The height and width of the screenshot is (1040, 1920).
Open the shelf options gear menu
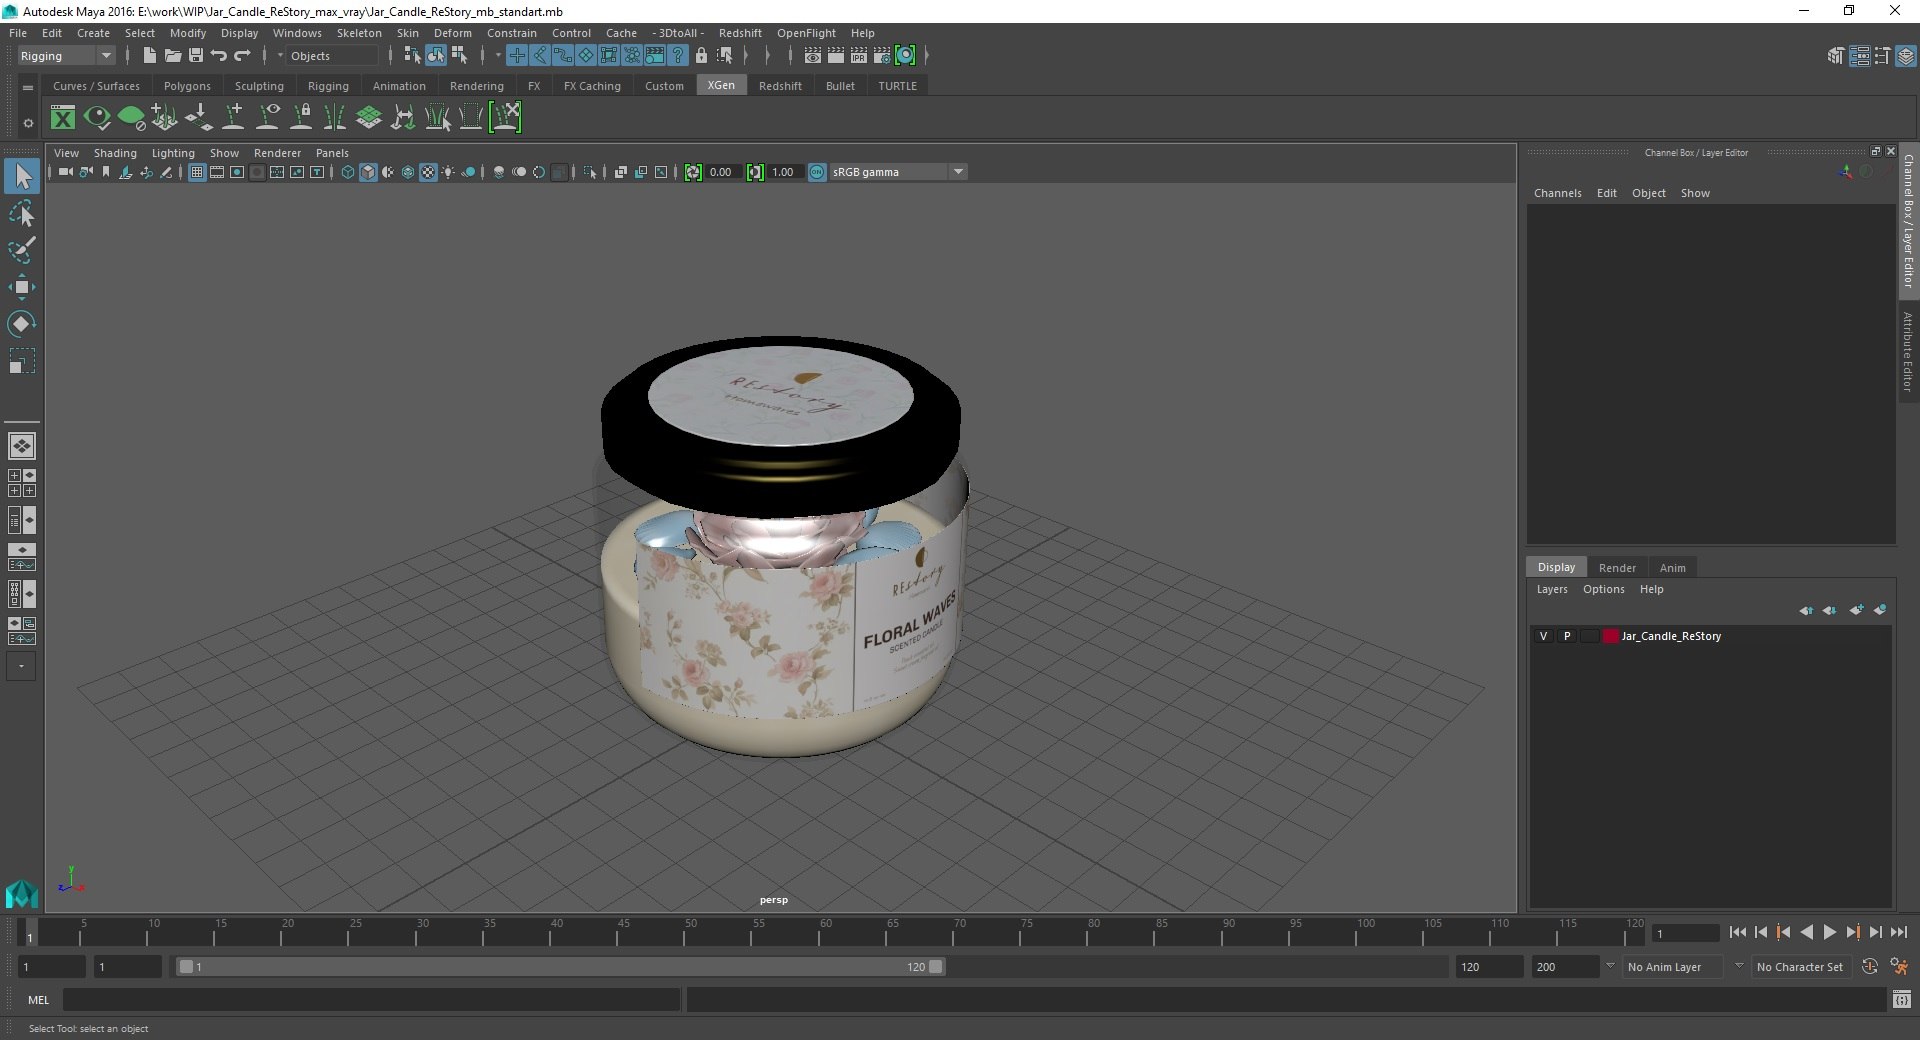(x=28, y=123)
